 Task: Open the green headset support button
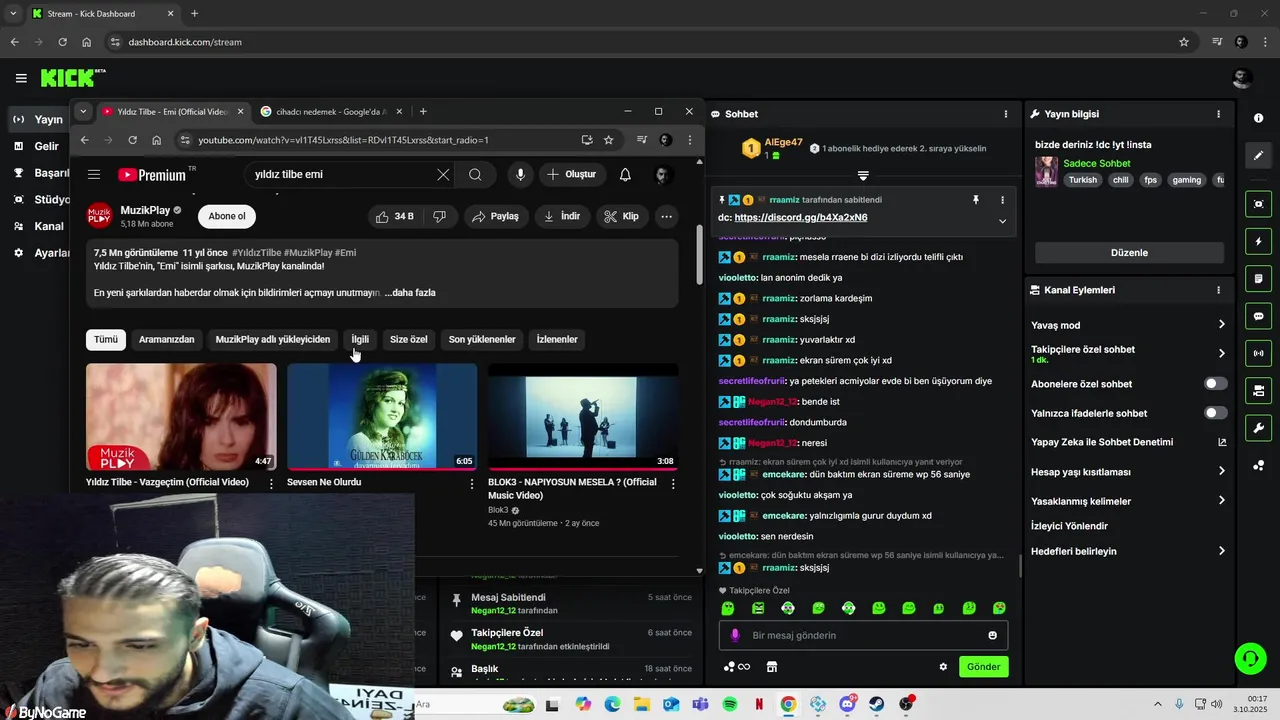point(1250,658)
